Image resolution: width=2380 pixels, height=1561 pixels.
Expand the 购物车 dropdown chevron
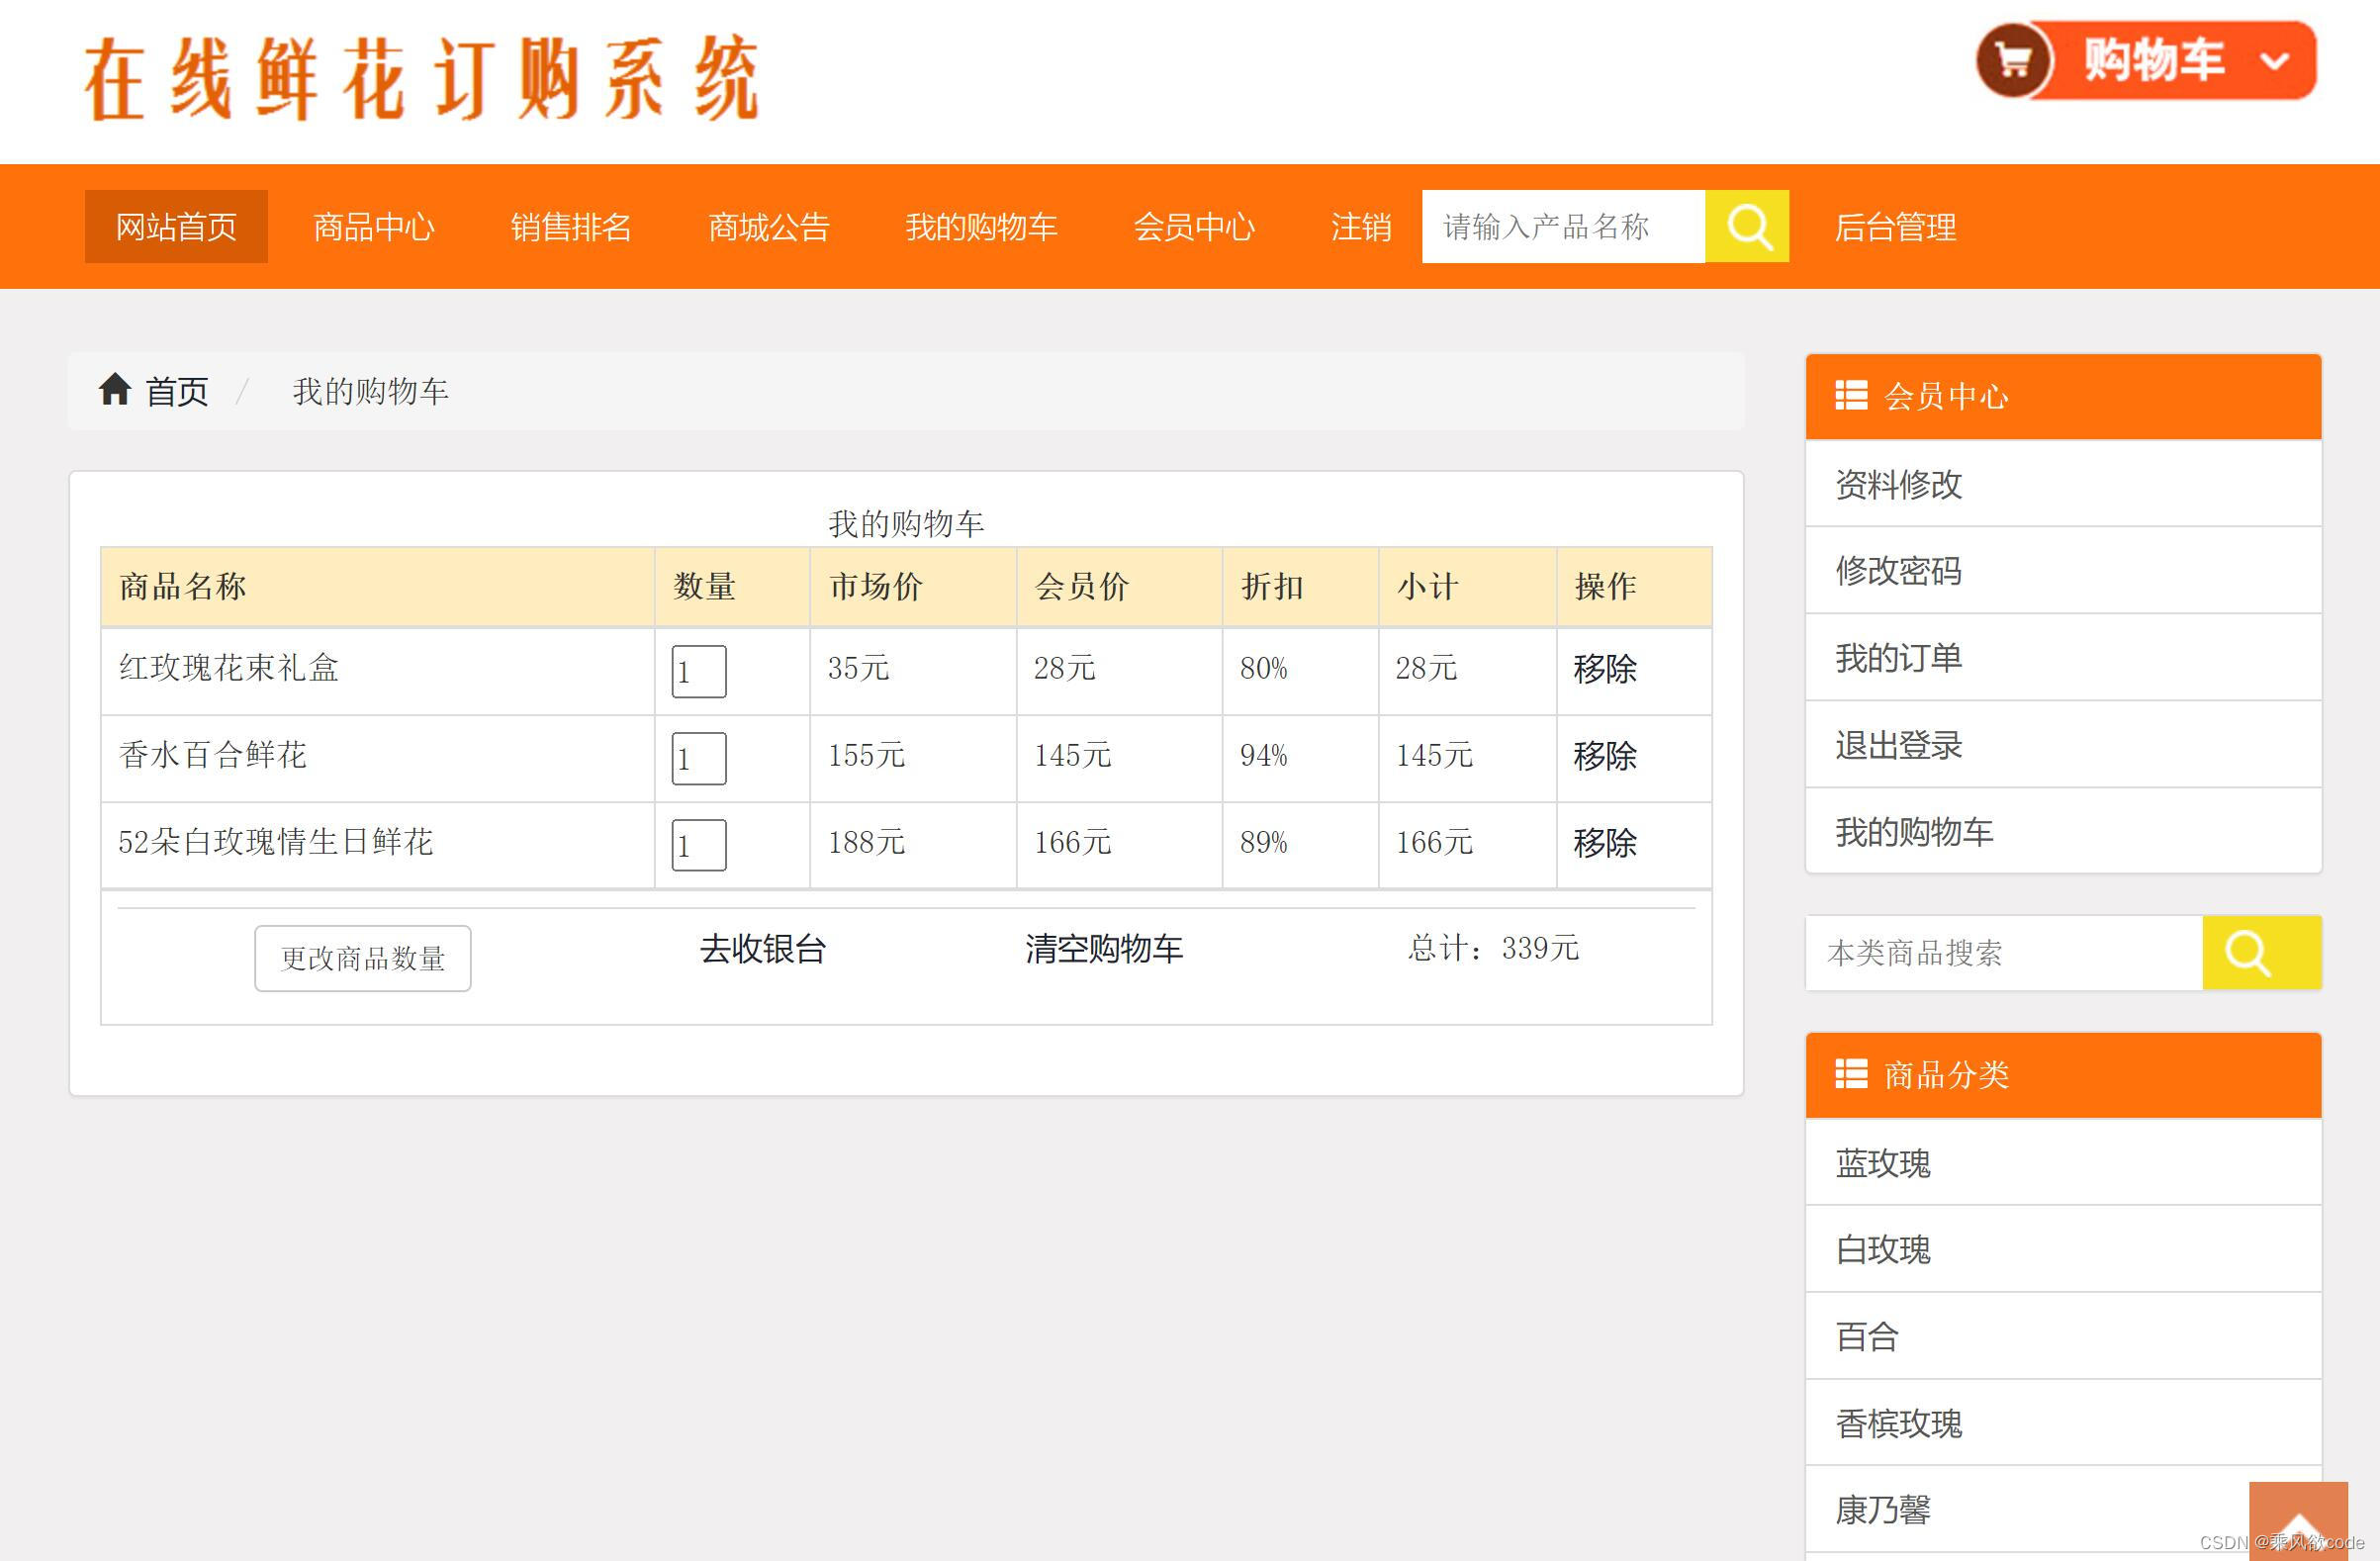(x=2274, y=62)
